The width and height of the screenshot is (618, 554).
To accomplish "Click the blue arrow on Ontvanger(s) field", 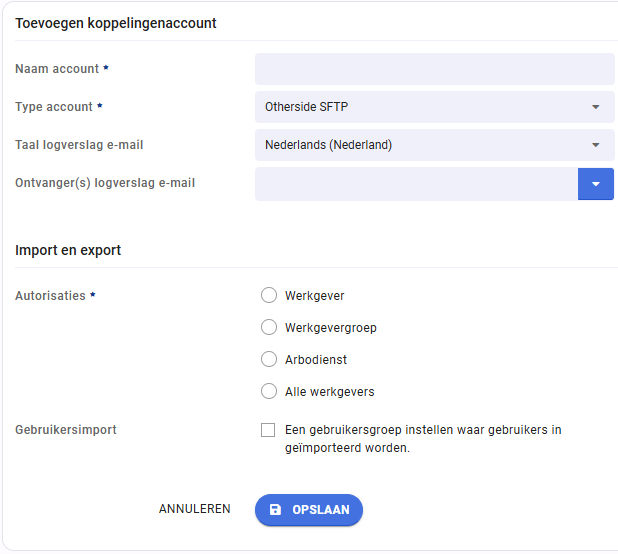I will click(596, 184).
